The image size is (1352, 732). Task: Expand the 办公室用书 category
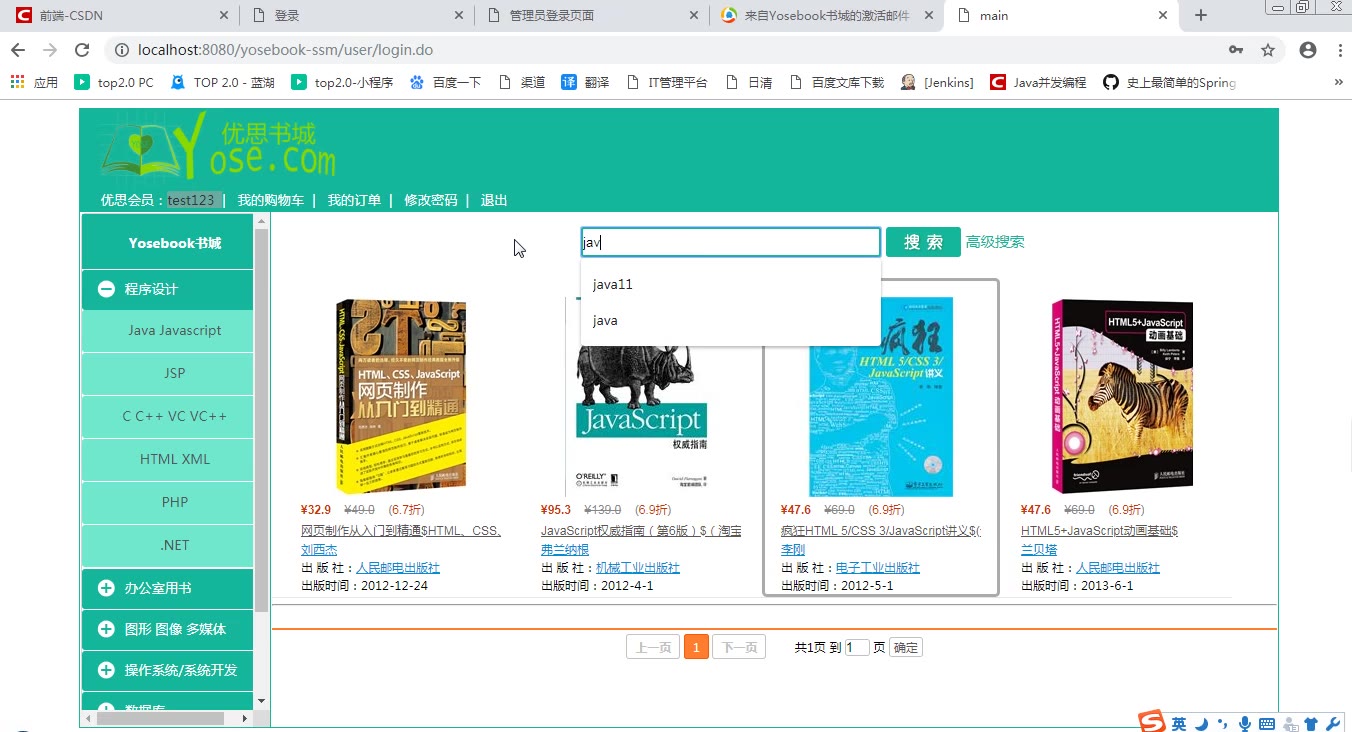106,588
